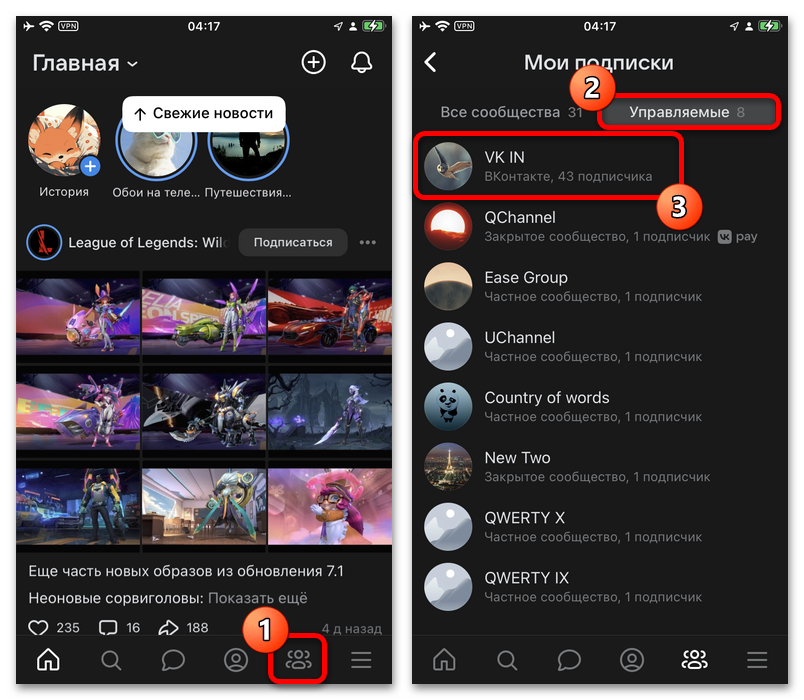Expand post with Показать ещё

click(x=257, y=598)
